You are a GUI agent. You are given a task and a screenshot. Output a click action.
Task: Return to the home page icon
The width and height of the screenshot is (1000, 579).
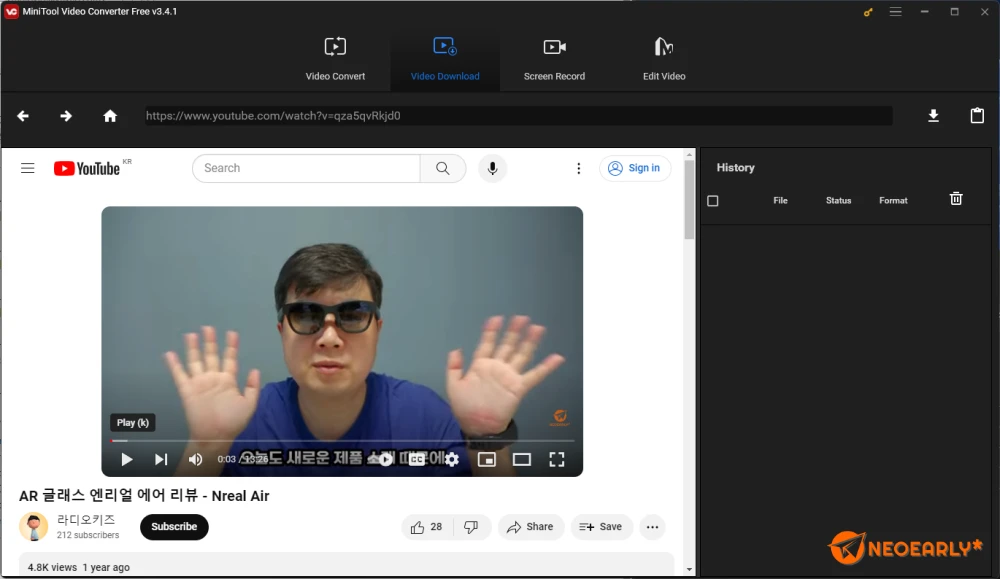[x=110, y=116]
